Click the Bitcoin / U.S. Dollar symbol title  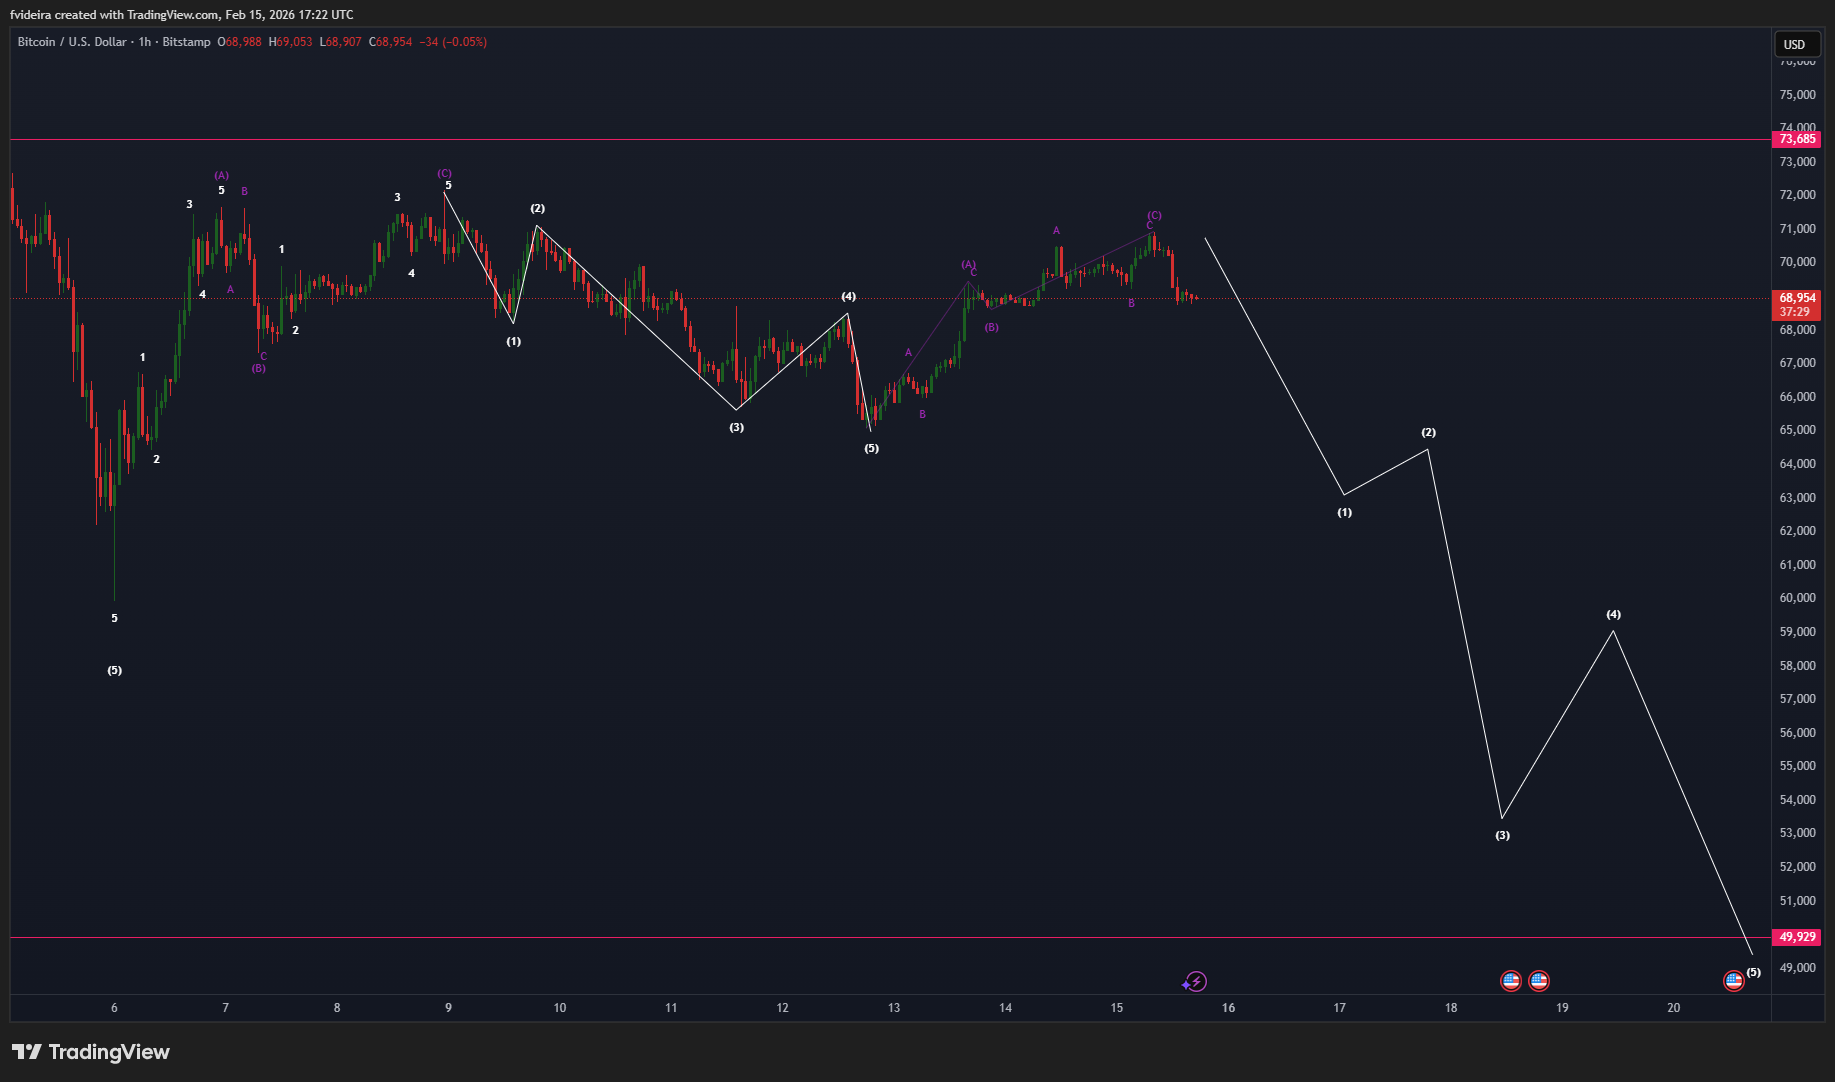tap(72, 42)
